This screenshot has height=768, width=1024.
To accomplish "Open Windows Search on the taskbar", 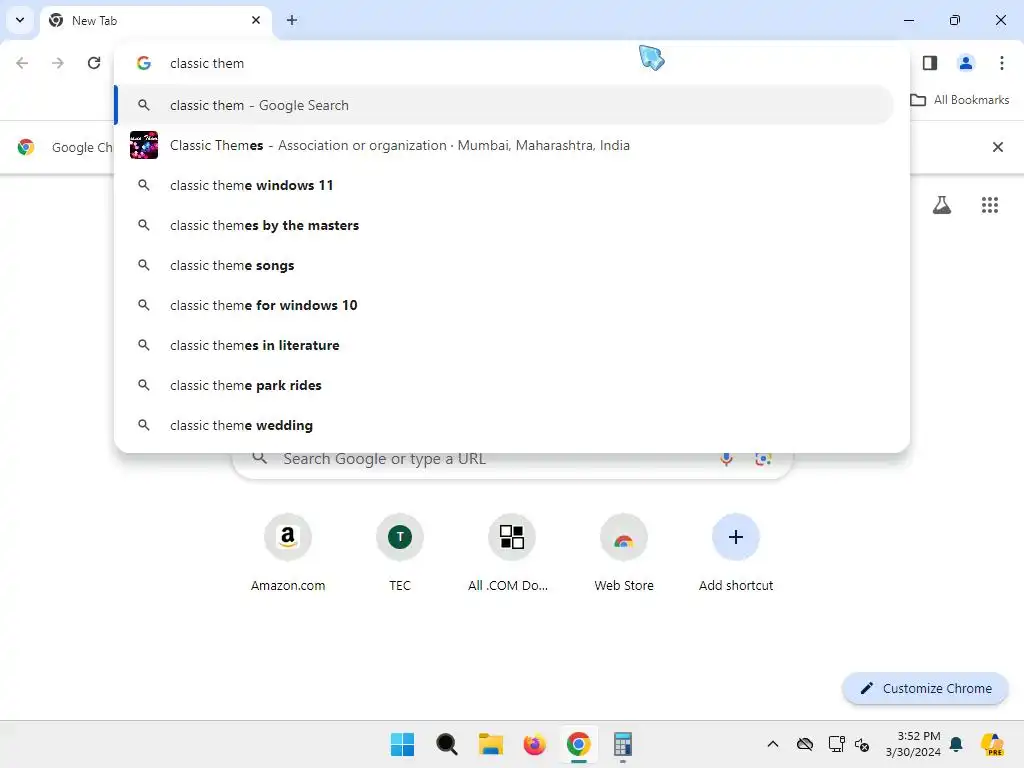I will tap(447, 744).
